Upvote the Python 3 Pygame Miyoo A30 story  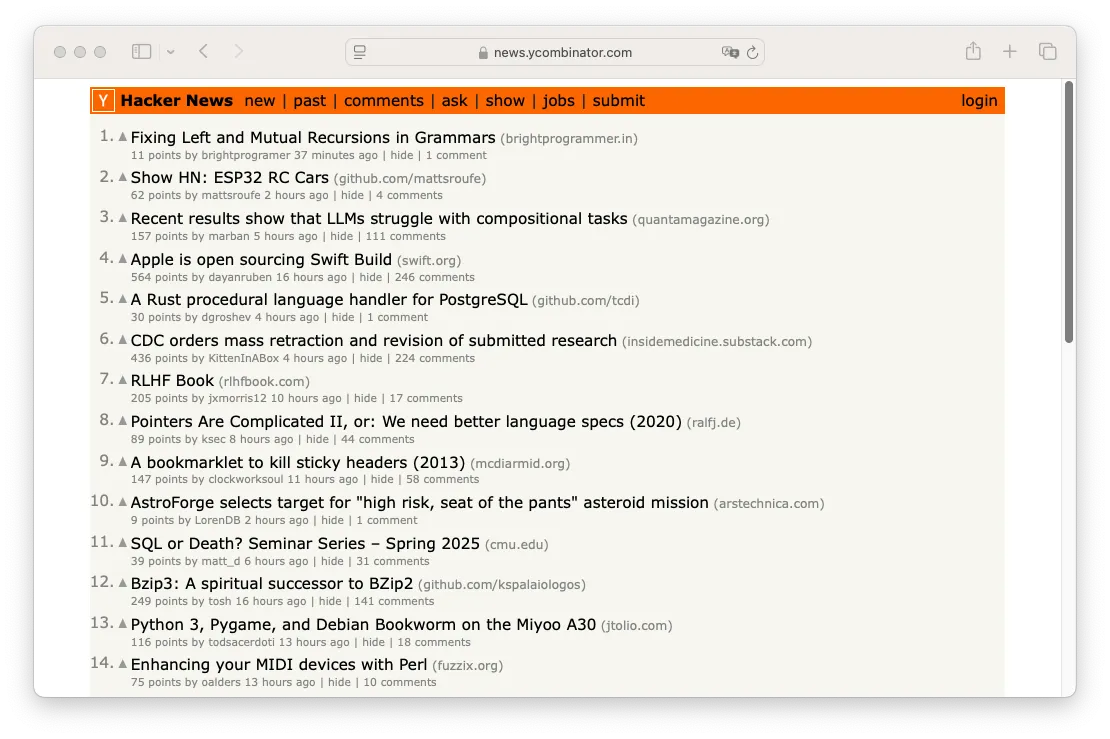click(x=122, y=624)
